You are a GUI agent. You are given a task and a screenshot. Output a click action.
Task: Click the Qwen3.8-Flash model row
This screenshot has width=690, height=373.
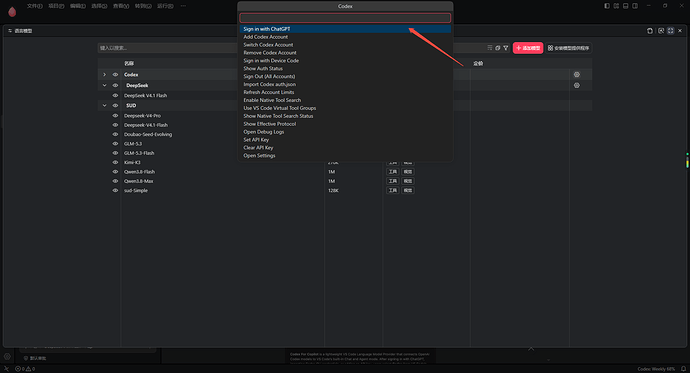[x=345, y=172]
